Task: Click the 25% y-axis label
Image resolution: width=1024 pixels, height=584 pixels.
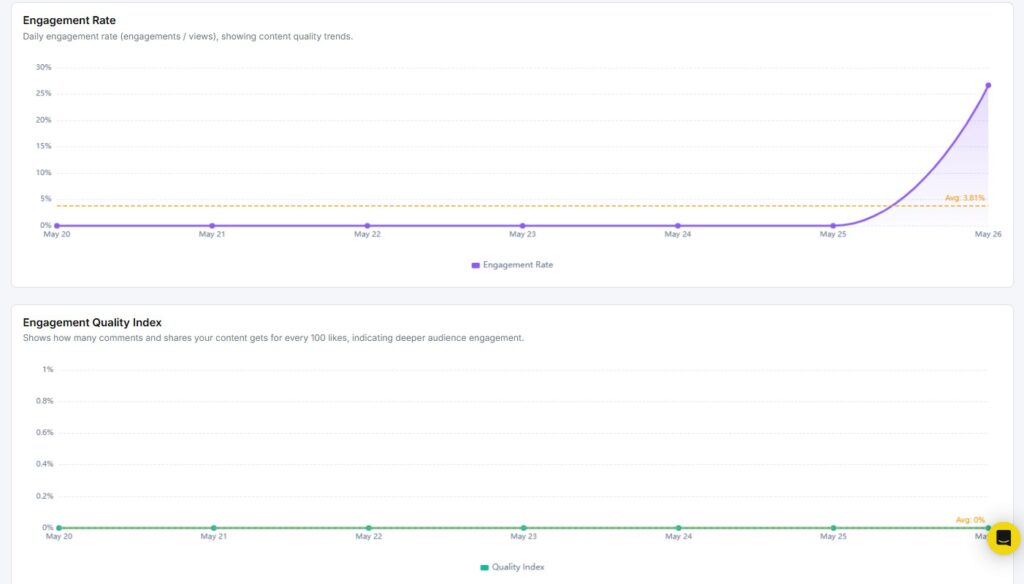Action: coord(43,93)
